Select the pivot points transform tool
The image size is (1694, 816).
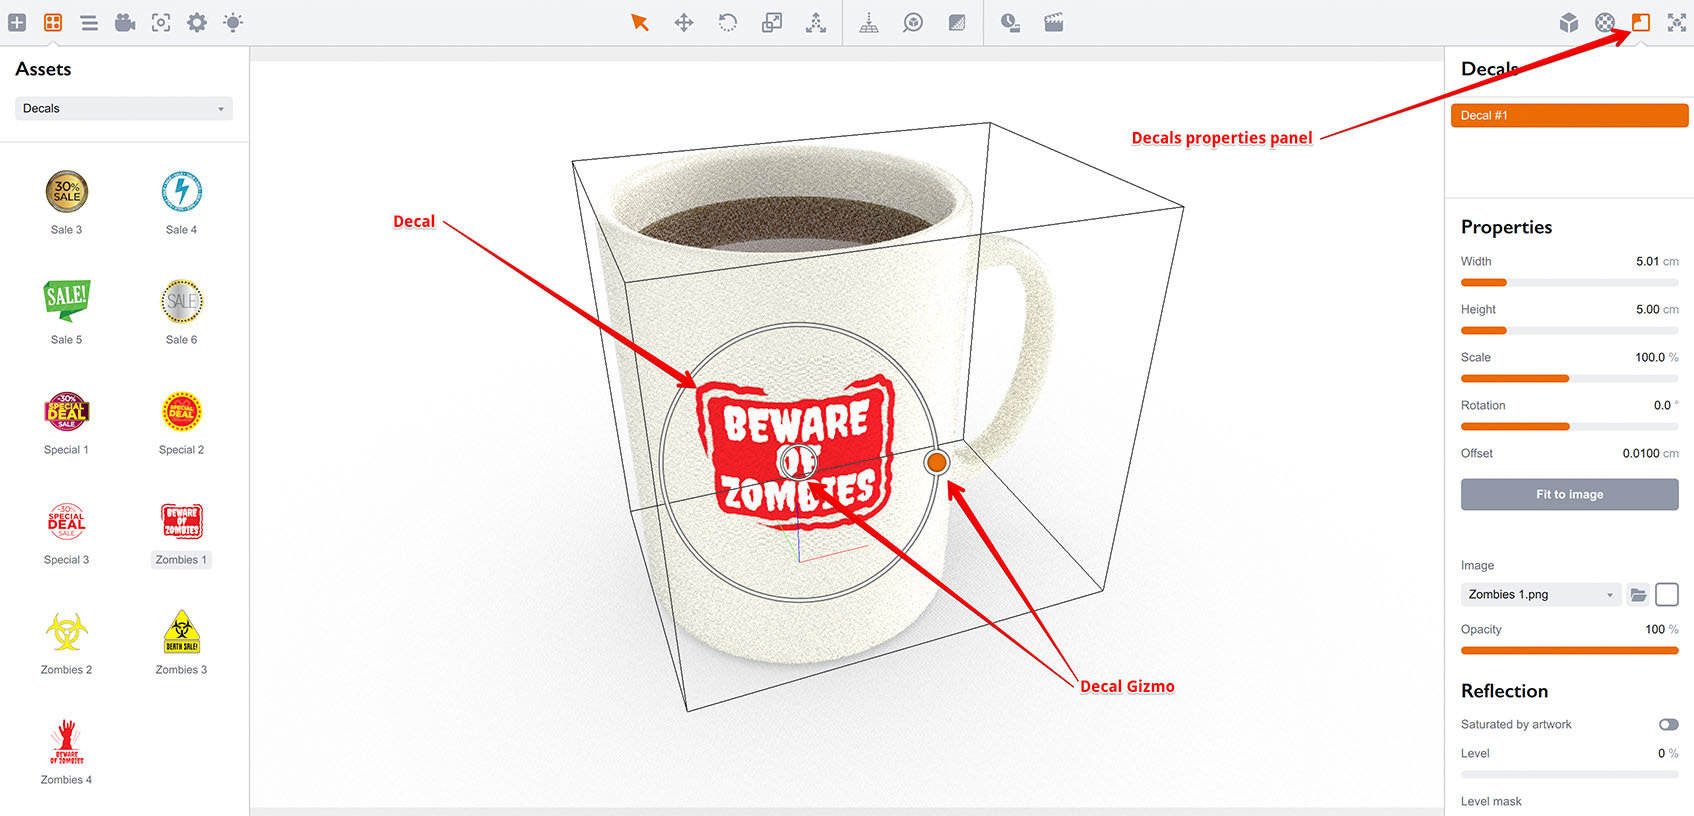[x=816, y=22]
